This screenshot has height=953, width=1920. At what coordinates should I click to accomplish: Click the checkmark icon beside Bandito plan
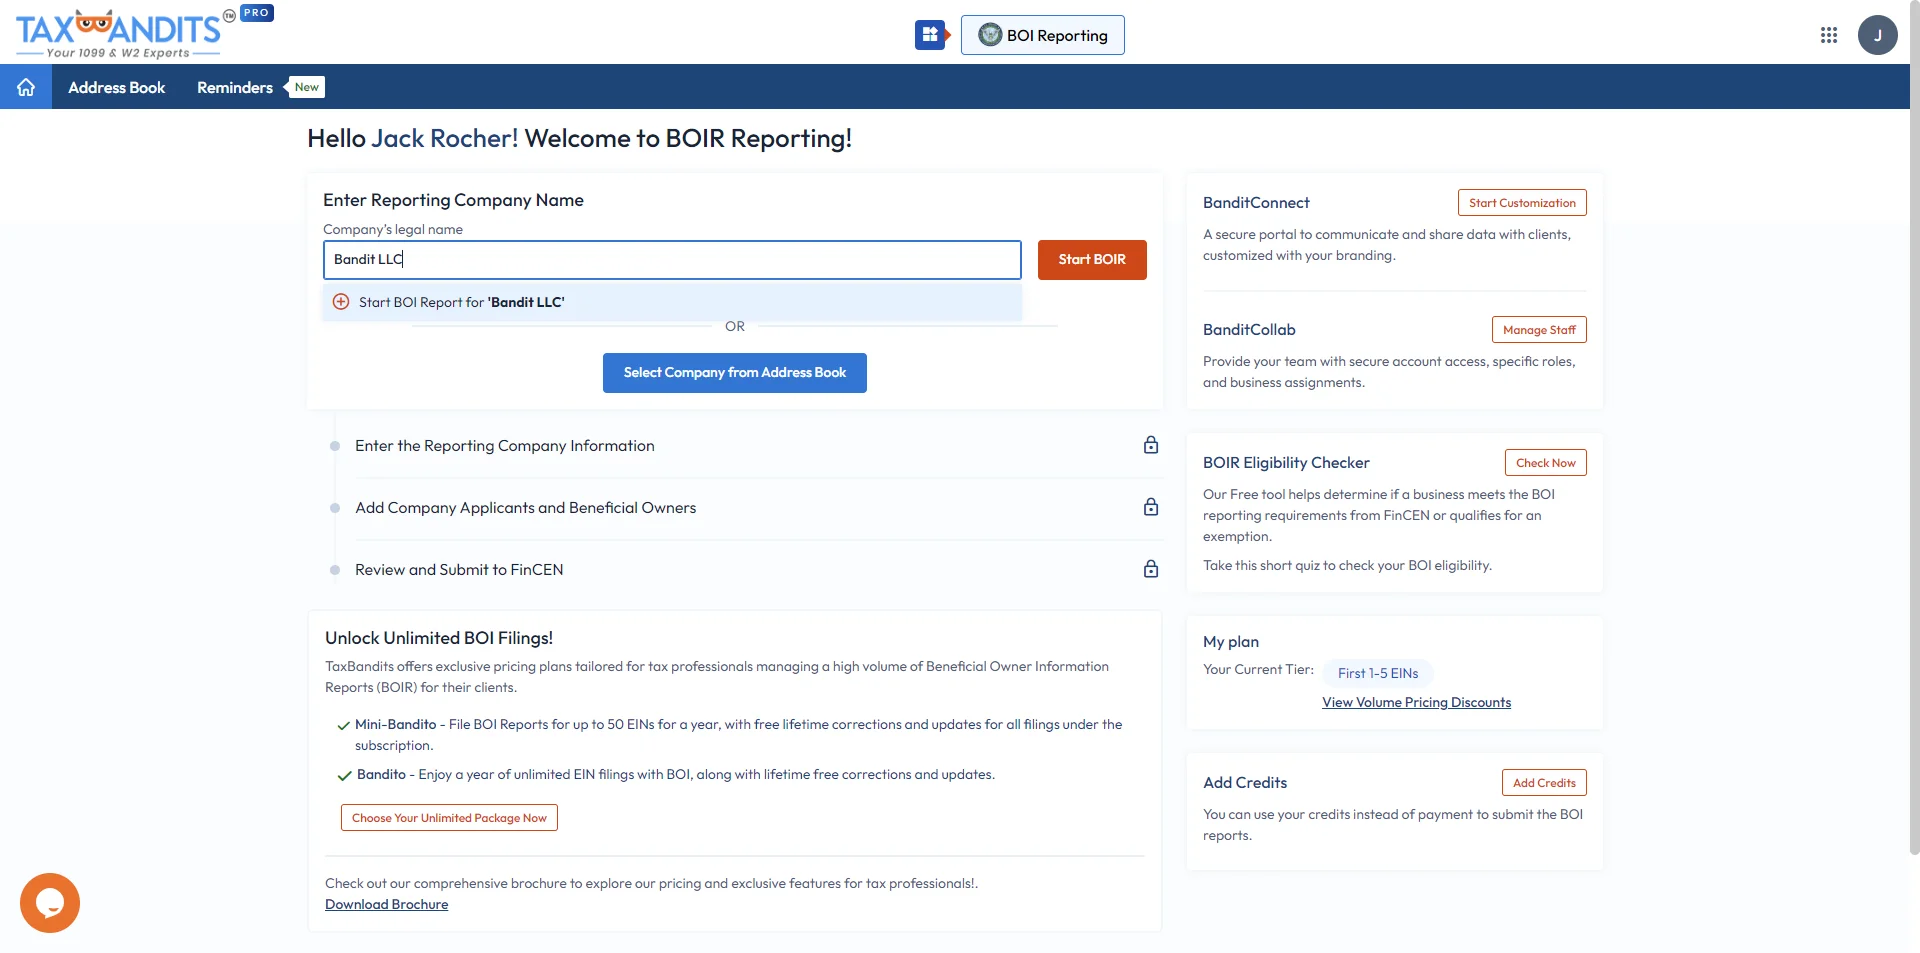click(x=345, y=776)
